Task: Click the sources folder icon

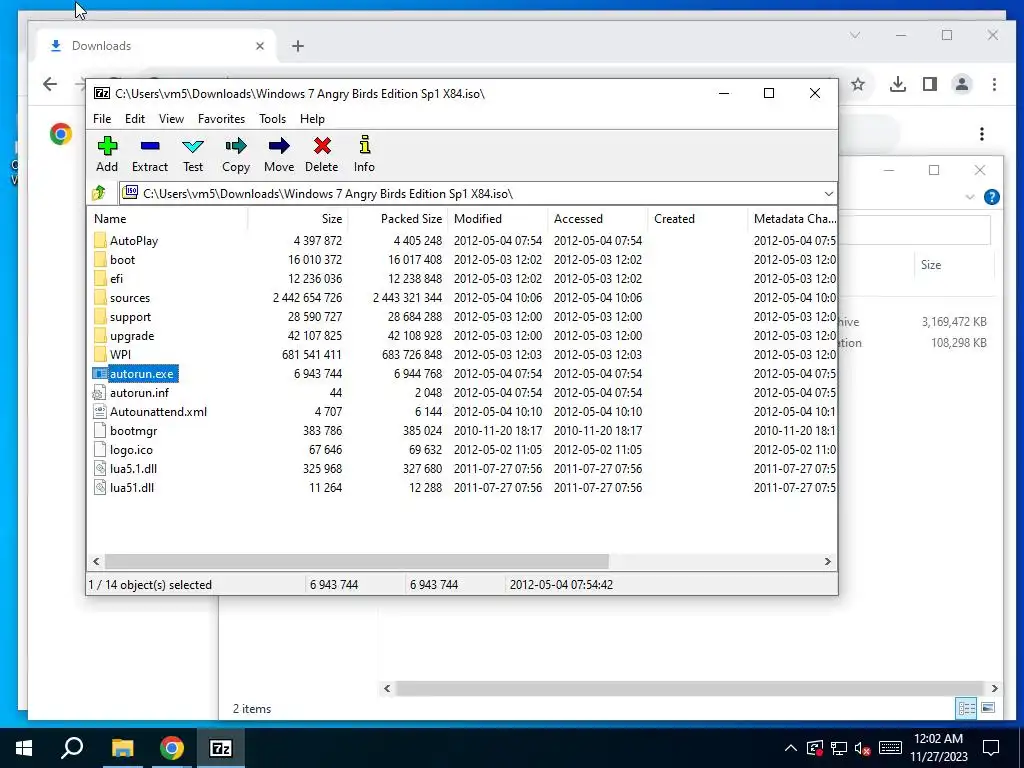Action: point(100,298)
